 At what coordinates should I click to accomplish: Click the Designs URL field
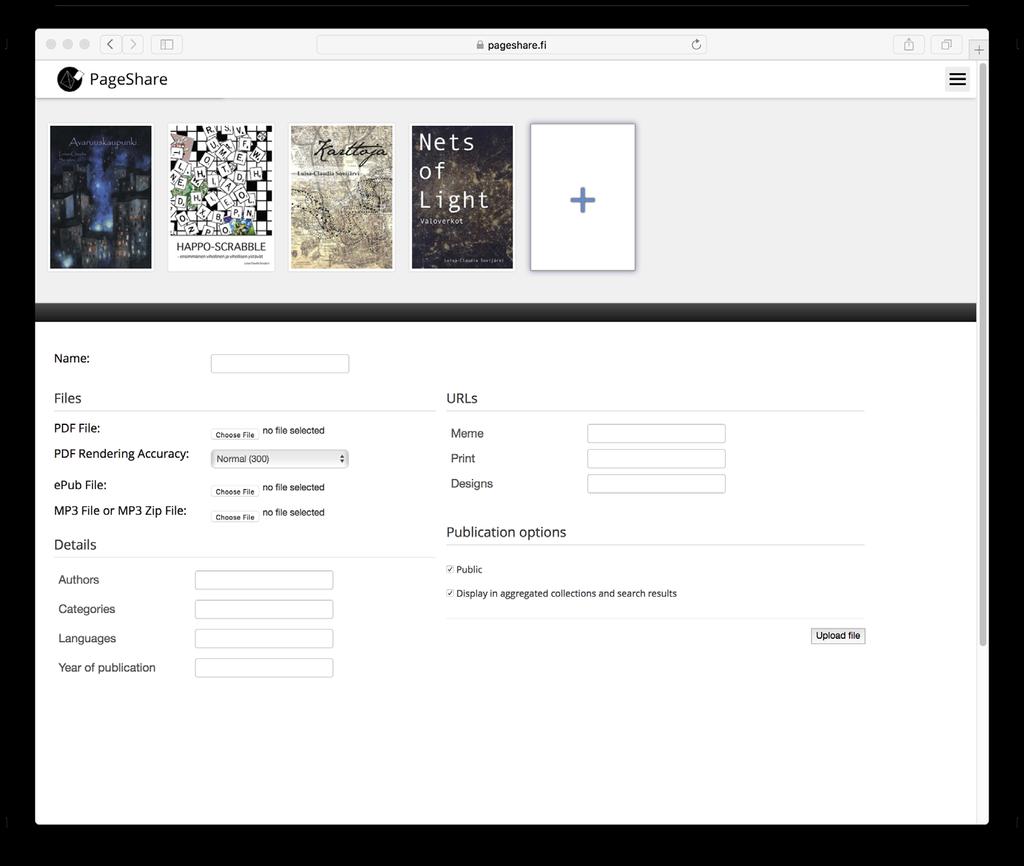tap(656, 483)
